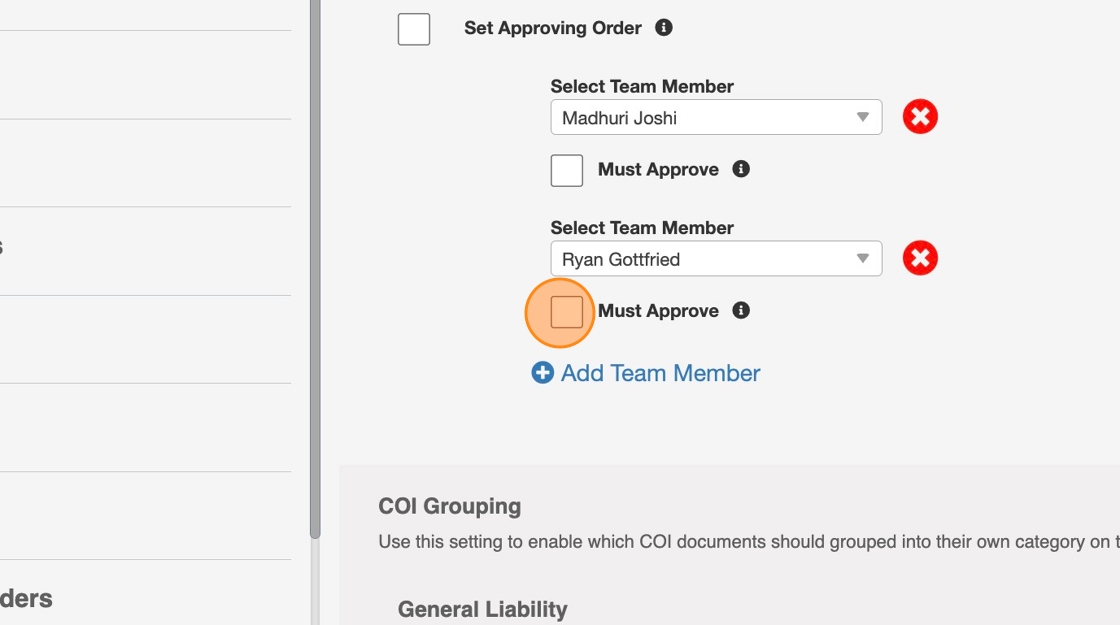The width and height of the screenshot is (1120, 625).
Task: Remove Ryan Gottfried with the red X
Action: click(920, 259)
